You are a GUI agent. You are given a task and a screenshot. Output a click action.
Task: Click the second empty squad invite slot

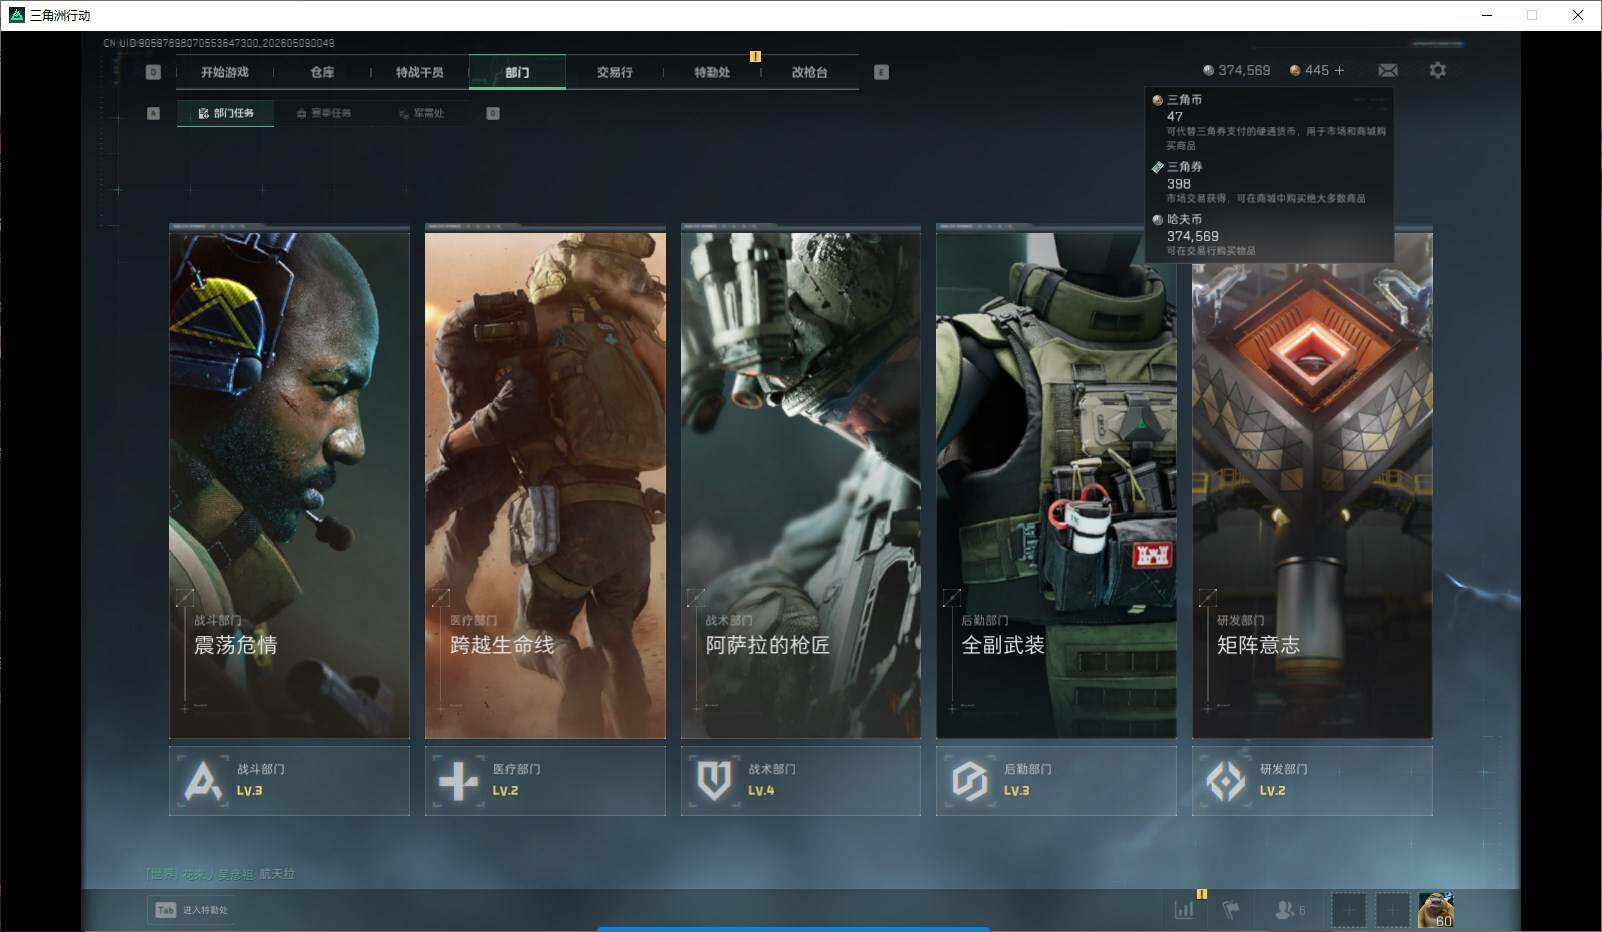1392,910
